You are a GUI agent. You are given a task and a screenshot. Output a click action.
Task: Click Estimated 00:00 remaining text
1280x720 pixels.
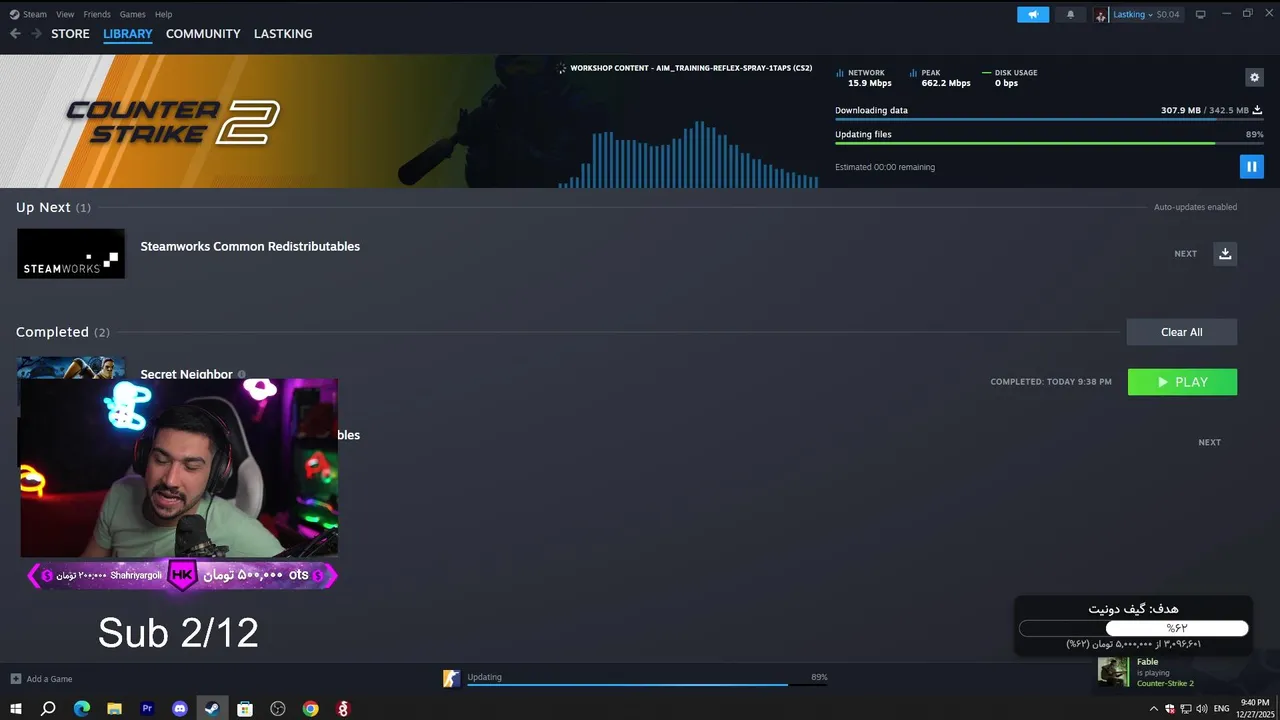[885, 167]
